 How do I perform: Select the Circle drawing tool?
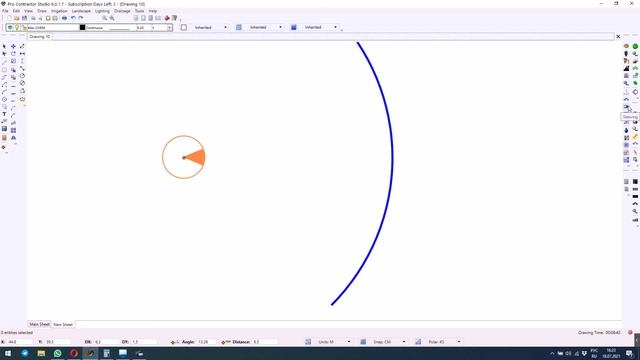(x=4, y=99)
